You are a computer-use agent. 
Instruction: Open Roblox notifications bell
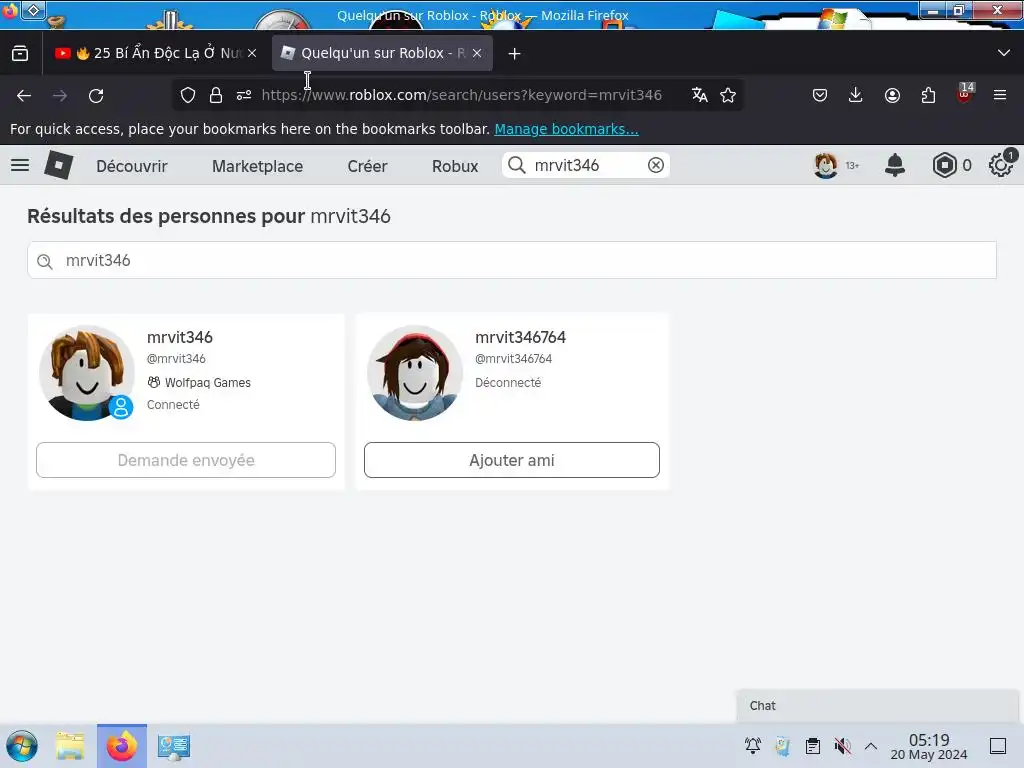(895, 165)
